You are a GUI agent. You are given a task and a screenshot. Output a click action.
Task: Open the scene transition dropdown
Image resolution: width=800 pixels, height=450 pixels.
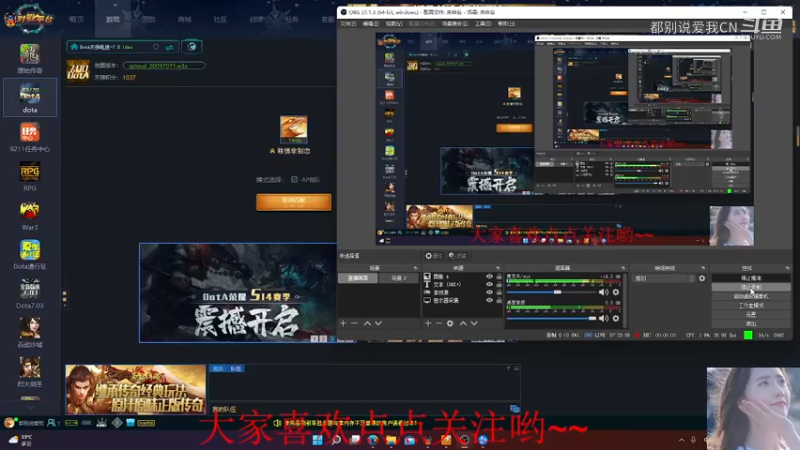coord(664,279)
